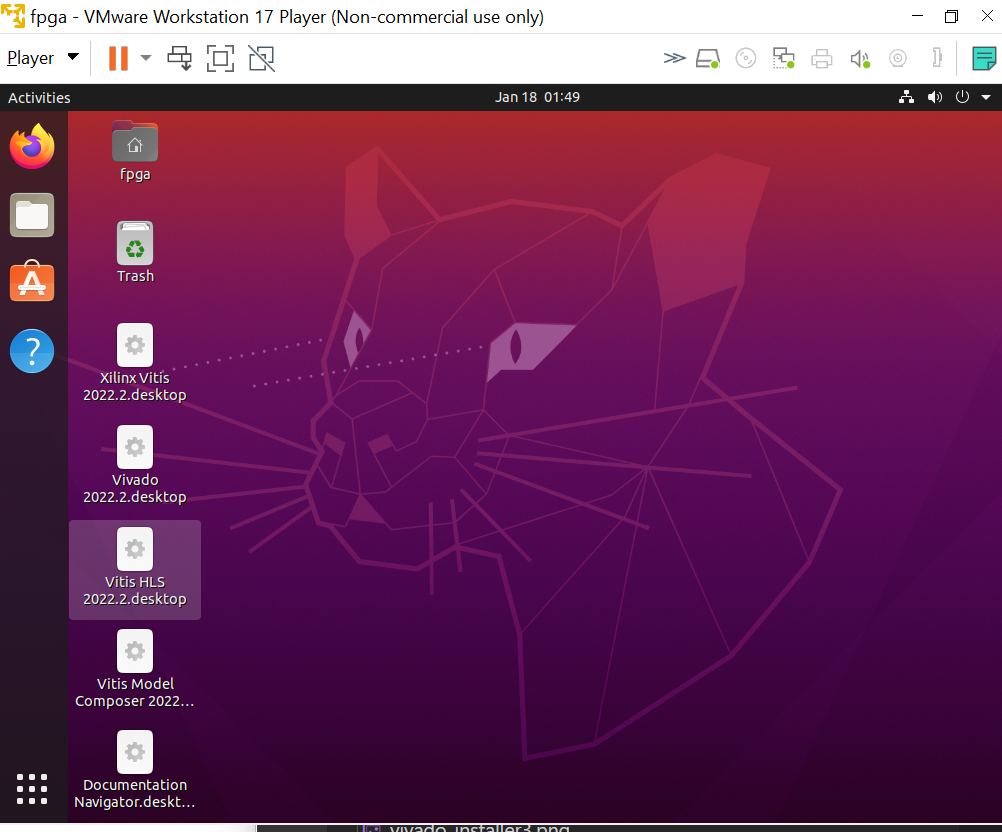Click the USB camera device icon

point(898,58)
